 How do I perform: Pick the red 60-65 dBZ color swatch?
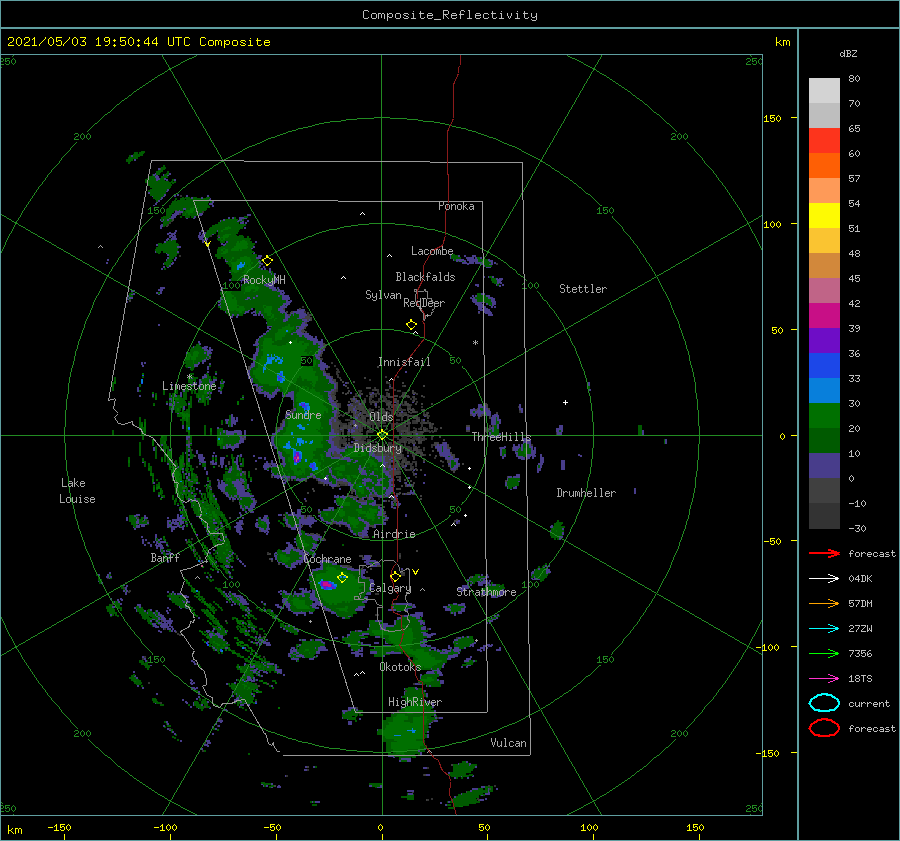(824, 141)
